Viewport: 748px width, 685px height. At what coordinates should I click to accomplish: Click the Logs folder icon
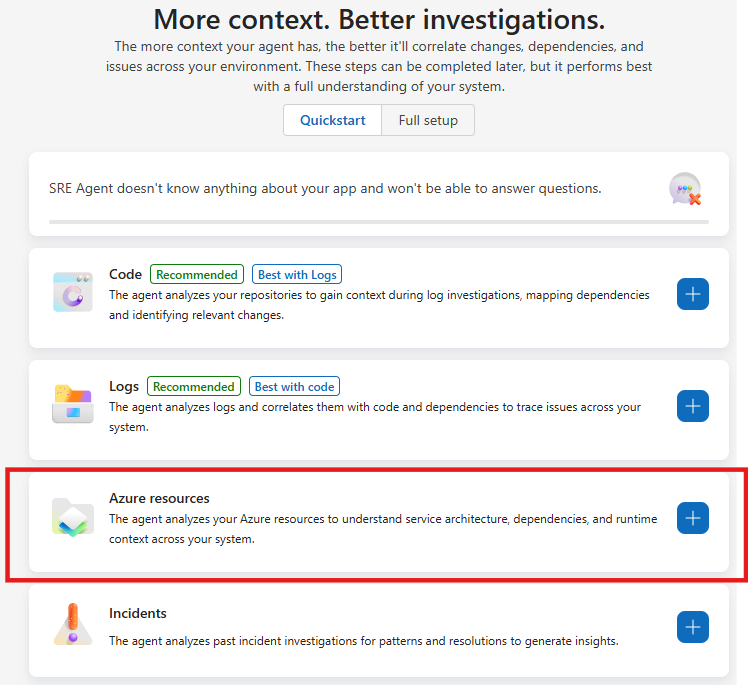(72, 403)
